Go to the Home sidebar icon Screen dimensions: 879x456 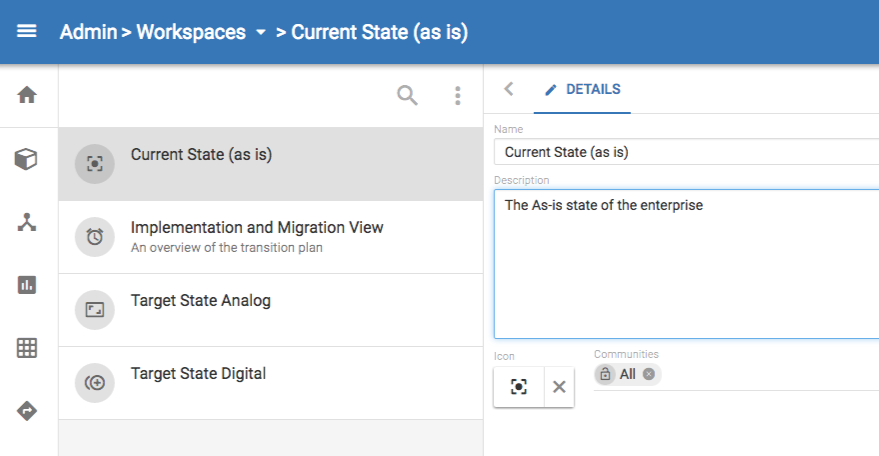tap(27, 95)
